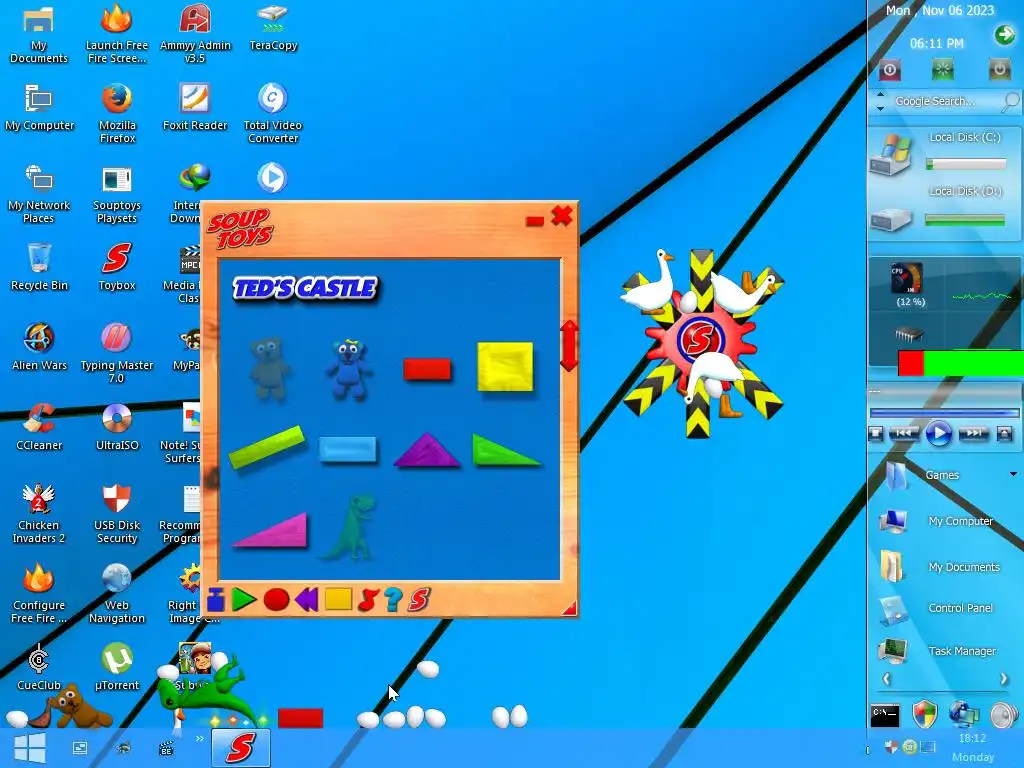Open the Souptoys Playsets desktop icon
Viewport: 1024px width, 768px height.
(x=117, y=193)
